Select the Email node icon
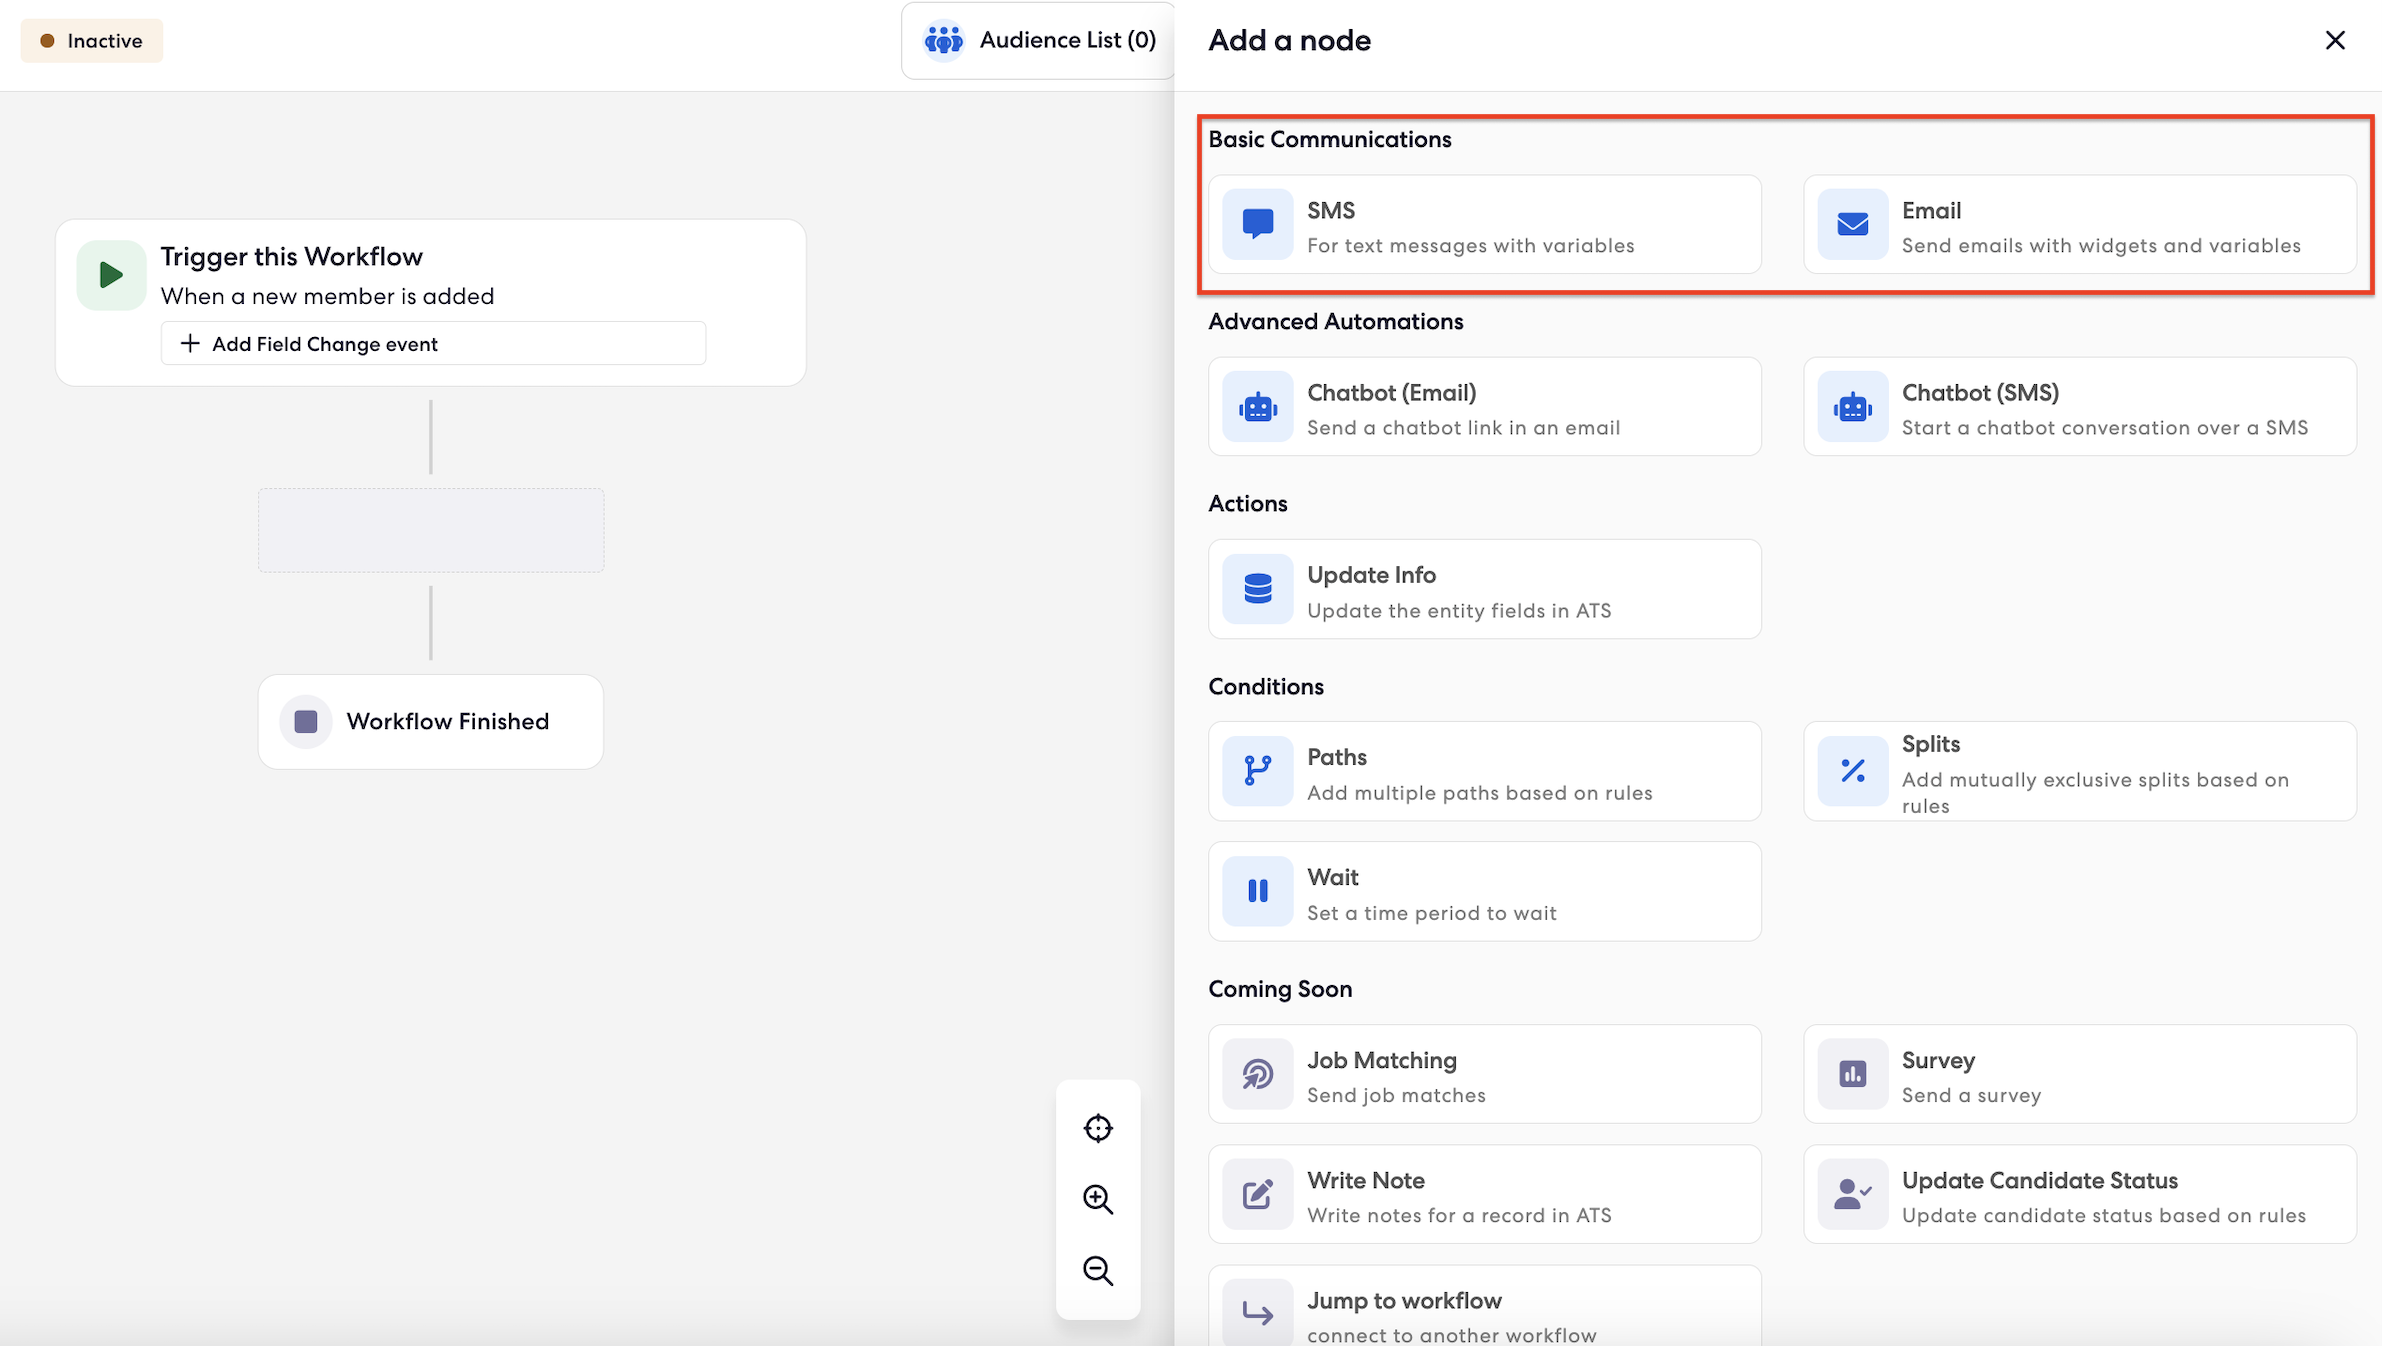 click(1851, 224)
